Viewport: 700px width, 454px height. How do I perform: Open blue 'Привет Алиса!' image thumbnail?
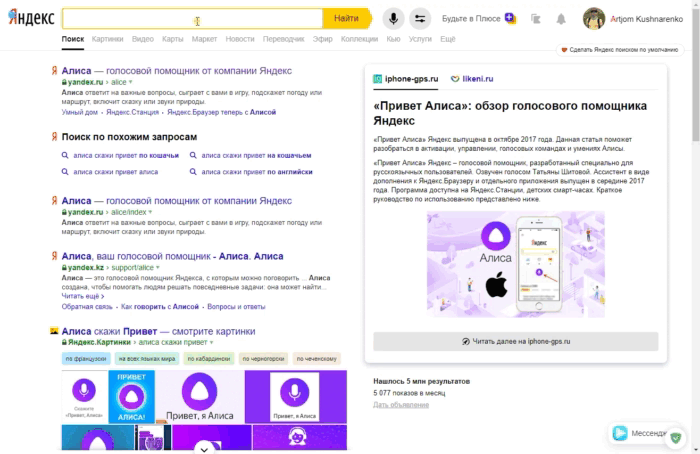[x=132, y=396]
